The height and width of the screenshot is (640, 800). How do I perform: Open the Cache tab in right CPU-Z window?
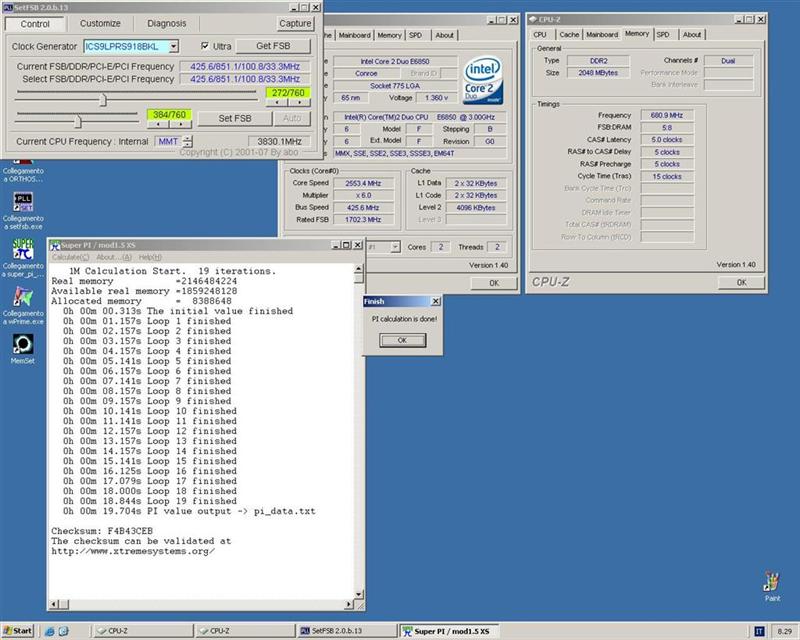[569, 35]
